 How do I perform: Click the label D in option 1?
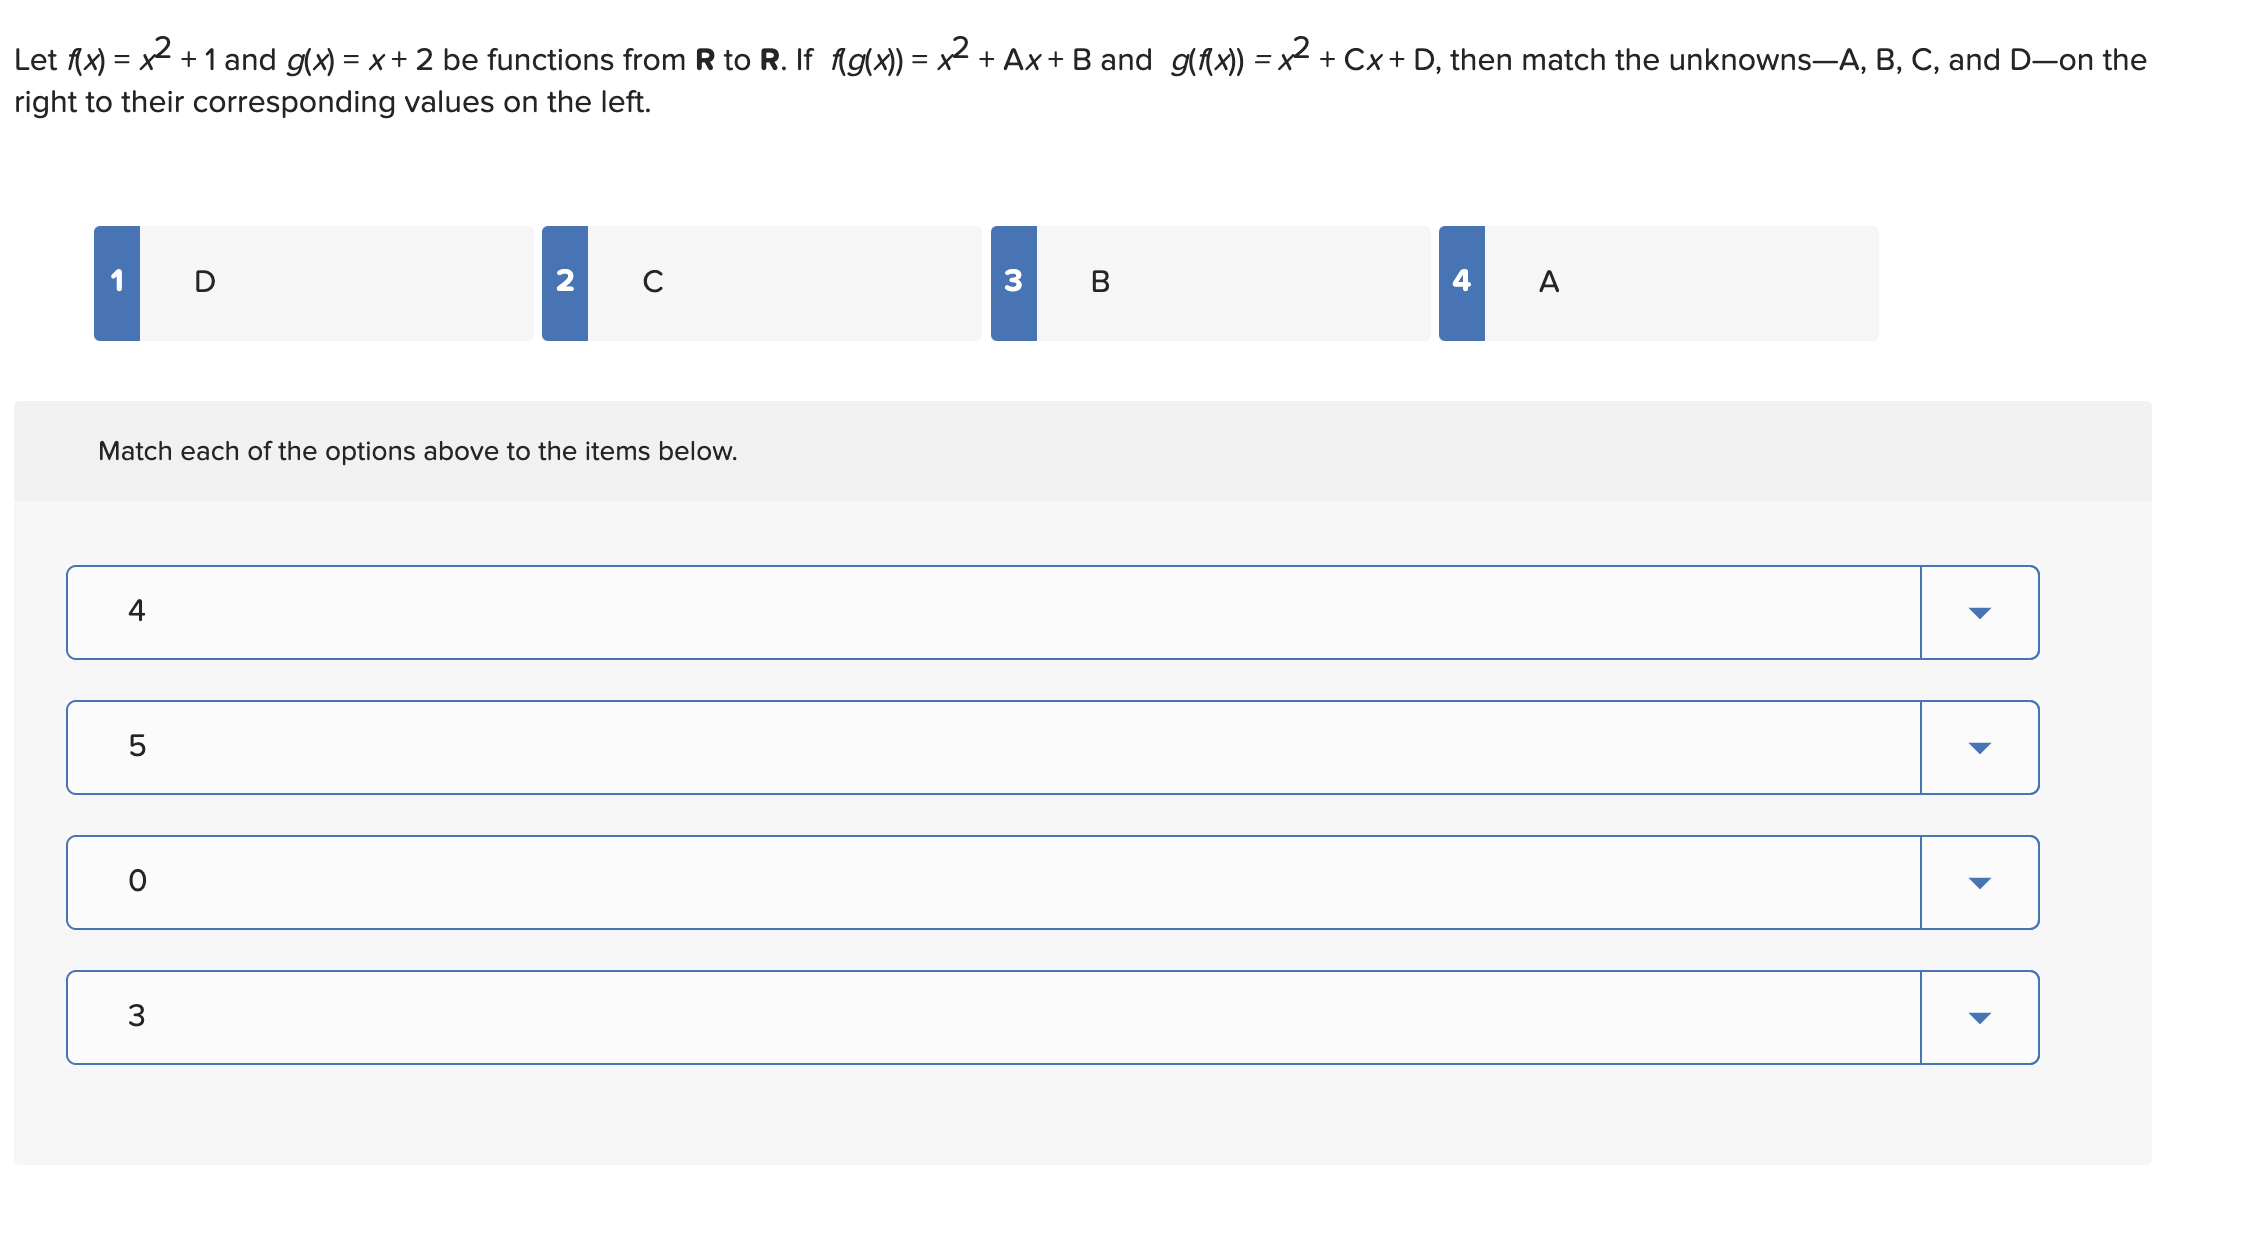pos(205,282)
